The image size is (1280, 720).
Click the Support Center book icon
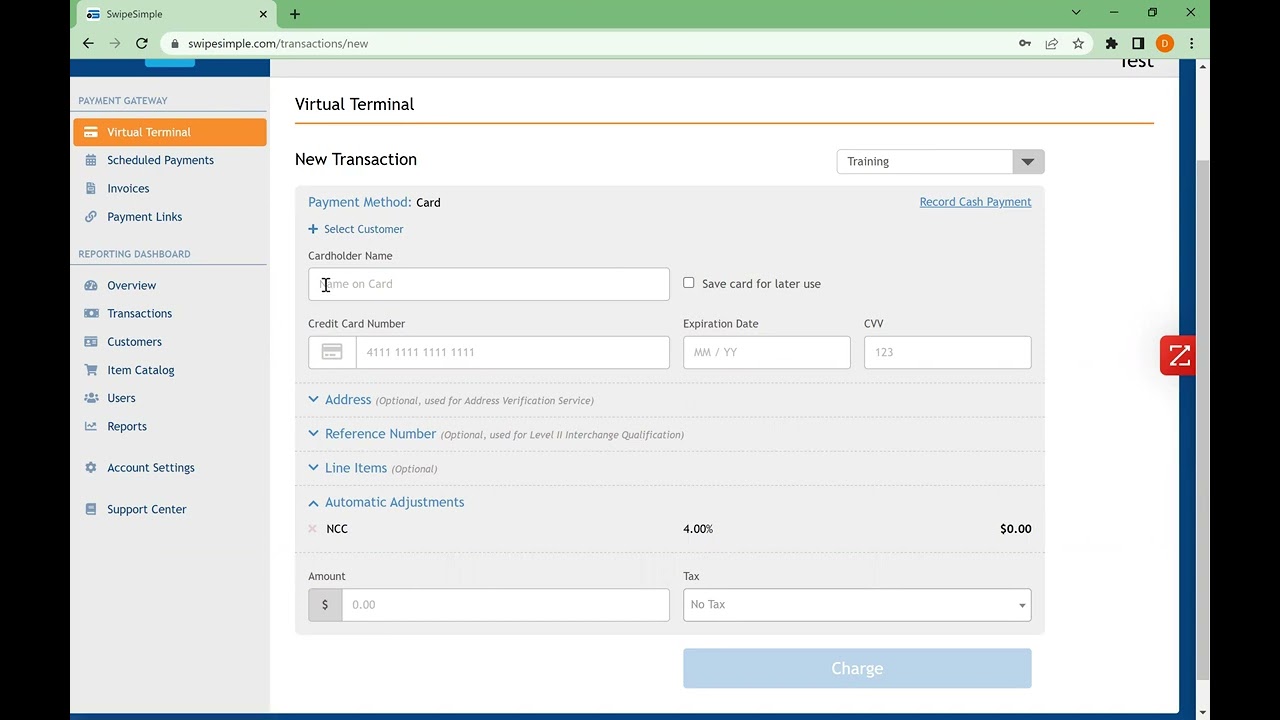[91, 509]
